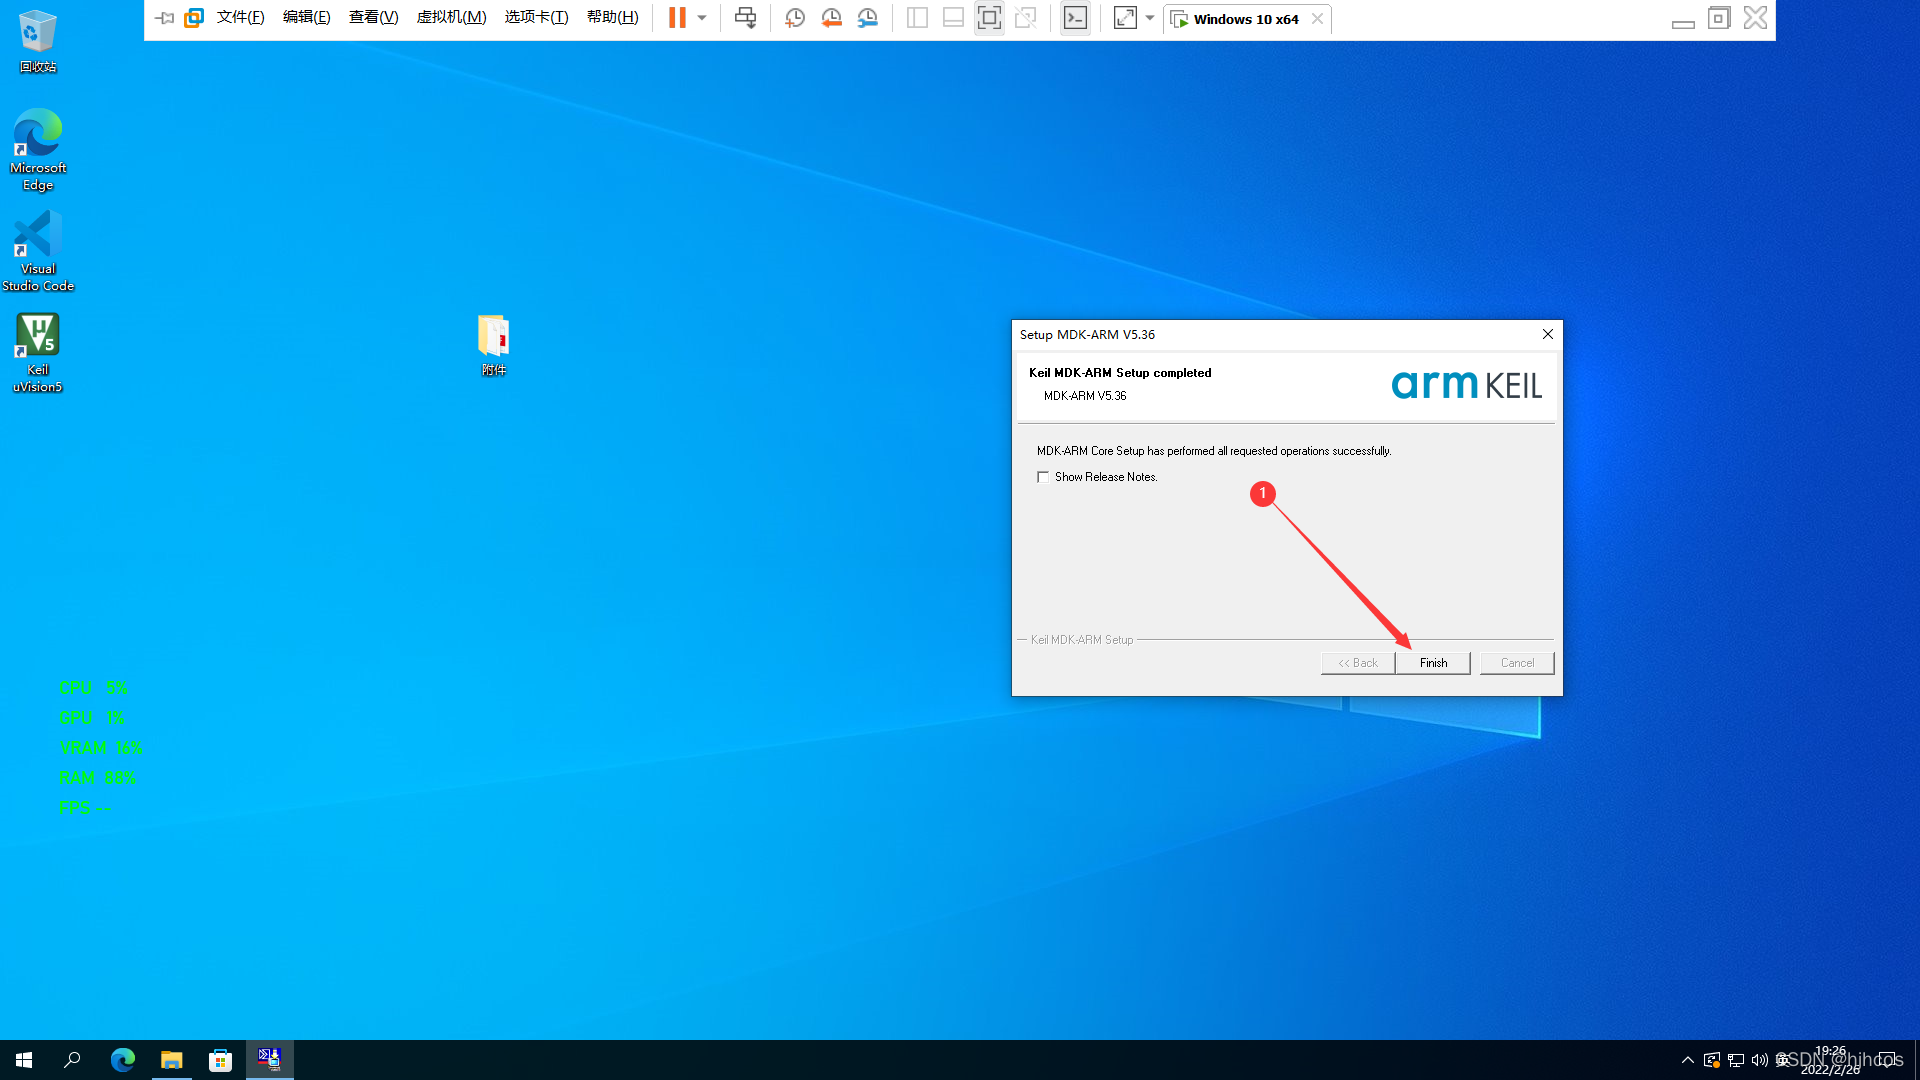Viewport: 1920px width, 1080px height.
Task: Enter full screen mode icon
Action: 989,18
